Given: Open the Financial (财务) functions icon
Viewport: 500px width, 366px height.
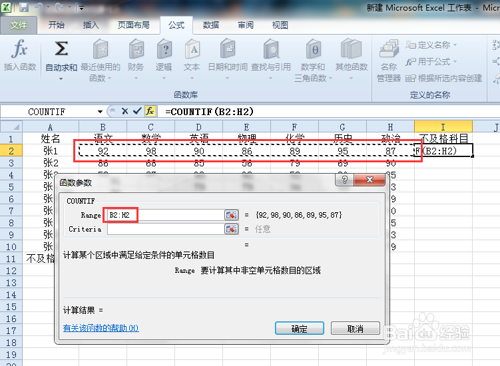Looking at the screenshot, I should (136, 49).
